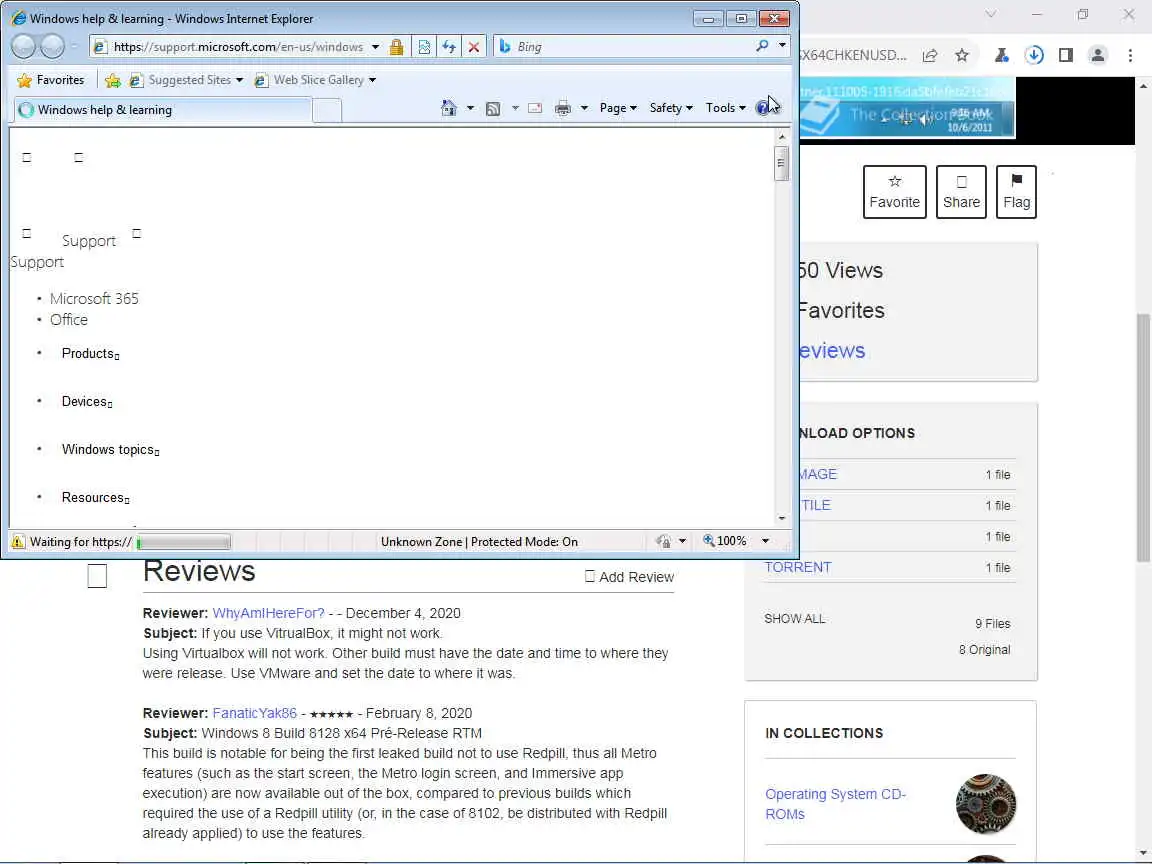Click the Operating System CD-ROMs collection thumbnail
This screenshot has height=864, width=1152.
point(985,804)
